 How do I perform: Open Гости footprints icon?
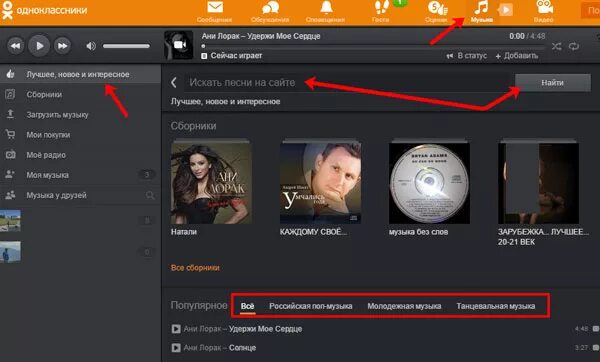(x=381, y=7)
